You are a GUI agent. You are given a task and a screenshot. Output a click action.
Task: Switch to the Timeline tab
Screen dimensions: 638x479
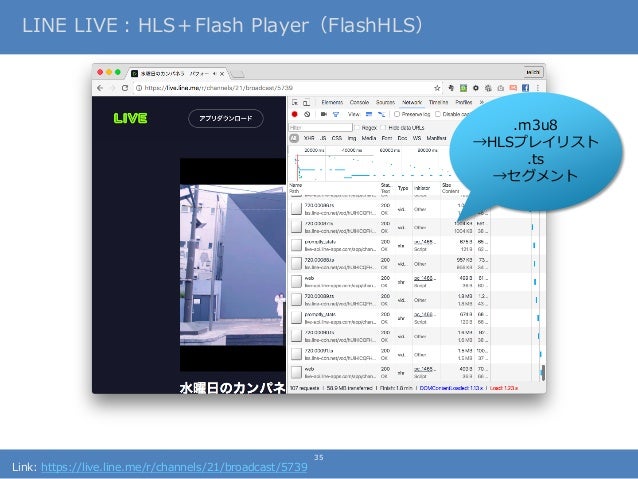click(x=438, y=102)
